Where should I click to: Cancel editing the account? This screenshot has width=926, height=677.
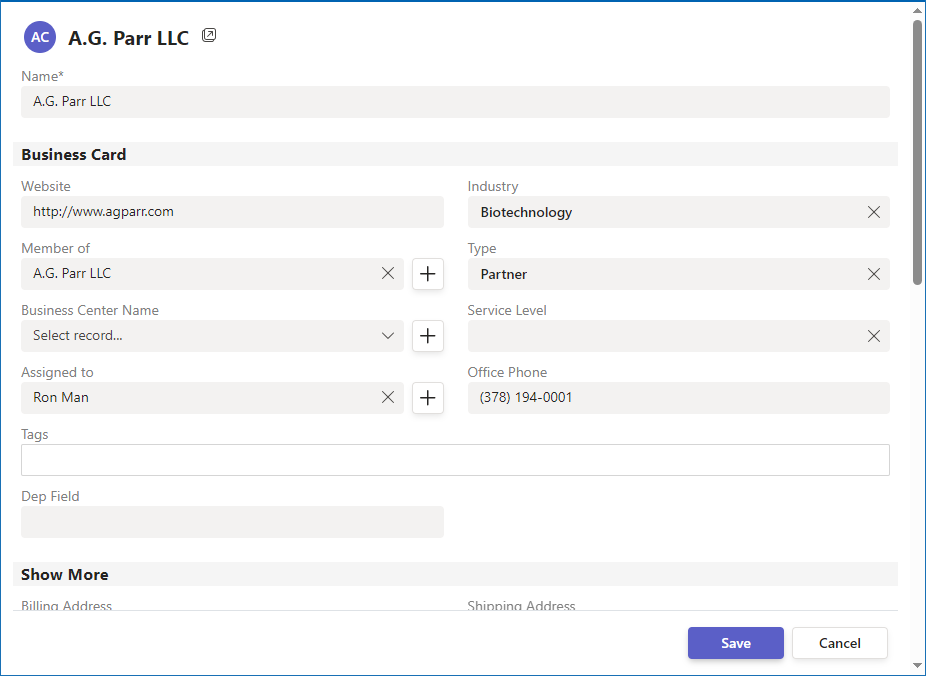[839, 643]
